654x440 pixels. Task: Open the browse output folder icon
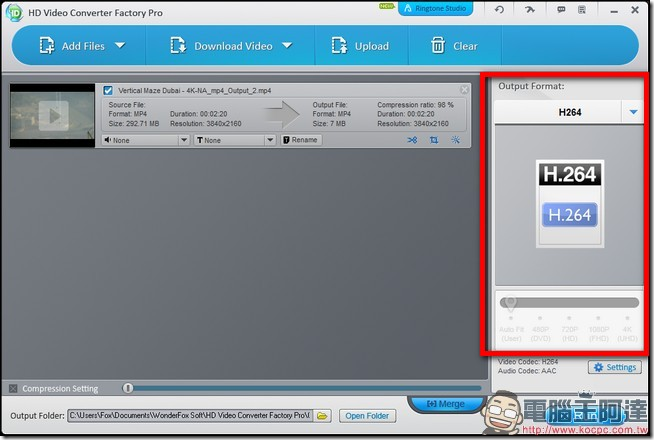pyautogui.click(x=323, y=415)
